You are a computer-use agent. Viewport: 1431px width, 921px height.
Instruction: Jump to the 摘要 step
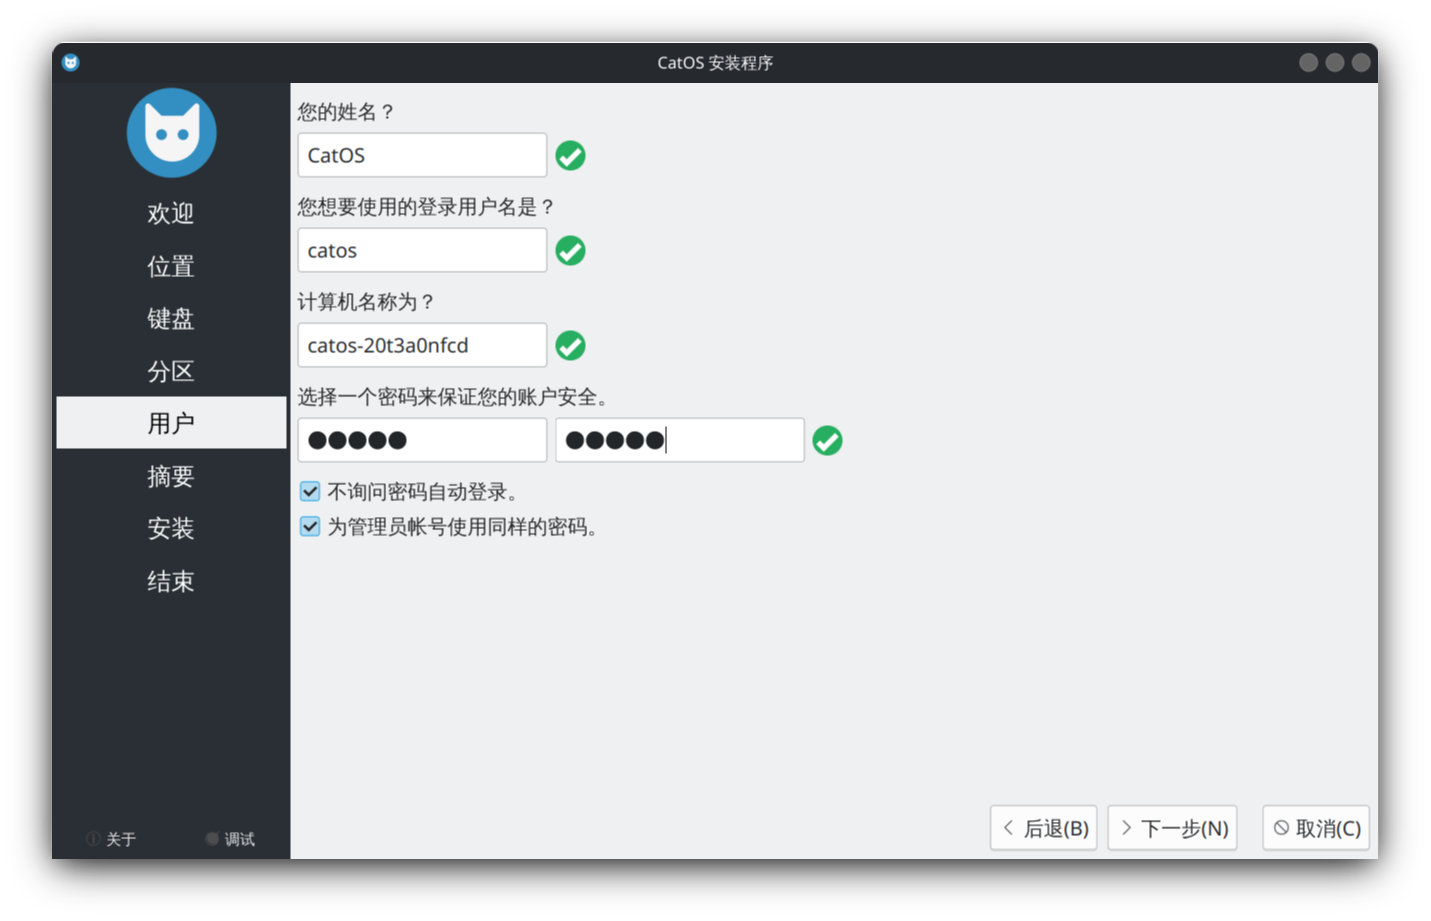click(x=171, y=476)
